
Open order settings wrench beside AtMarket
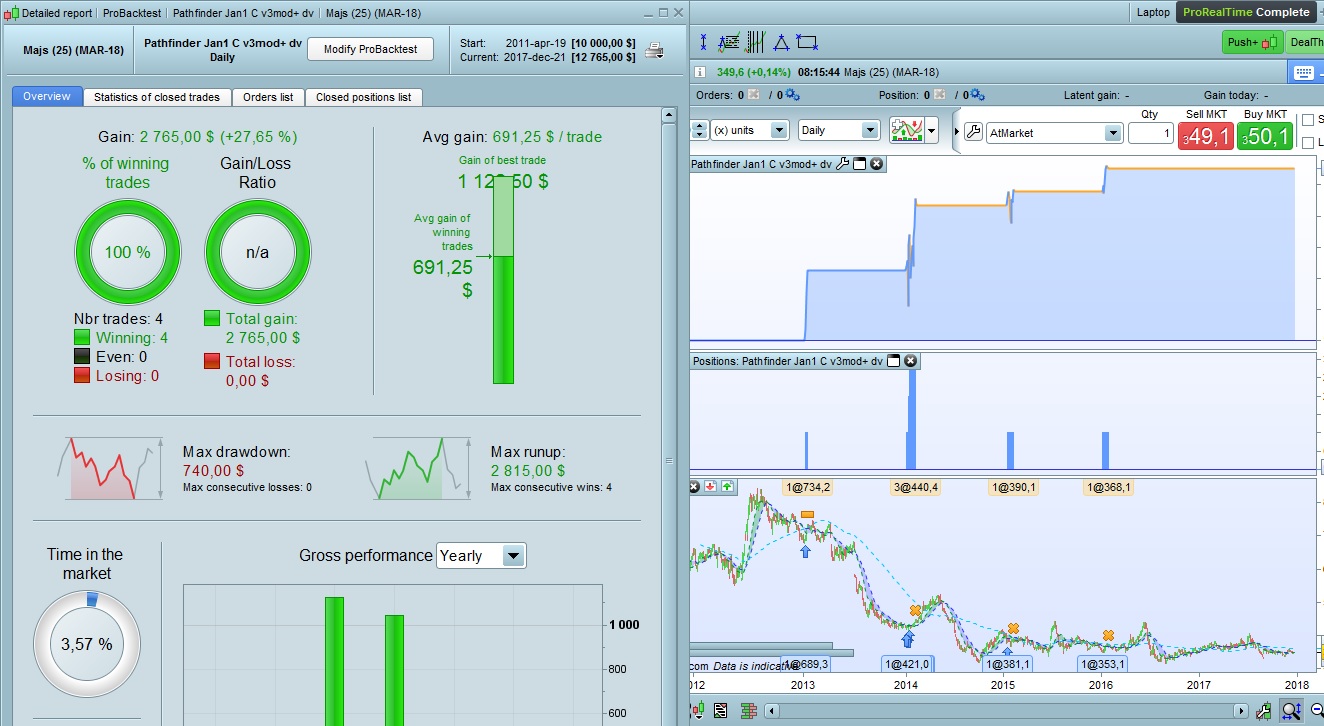(972, 132)
